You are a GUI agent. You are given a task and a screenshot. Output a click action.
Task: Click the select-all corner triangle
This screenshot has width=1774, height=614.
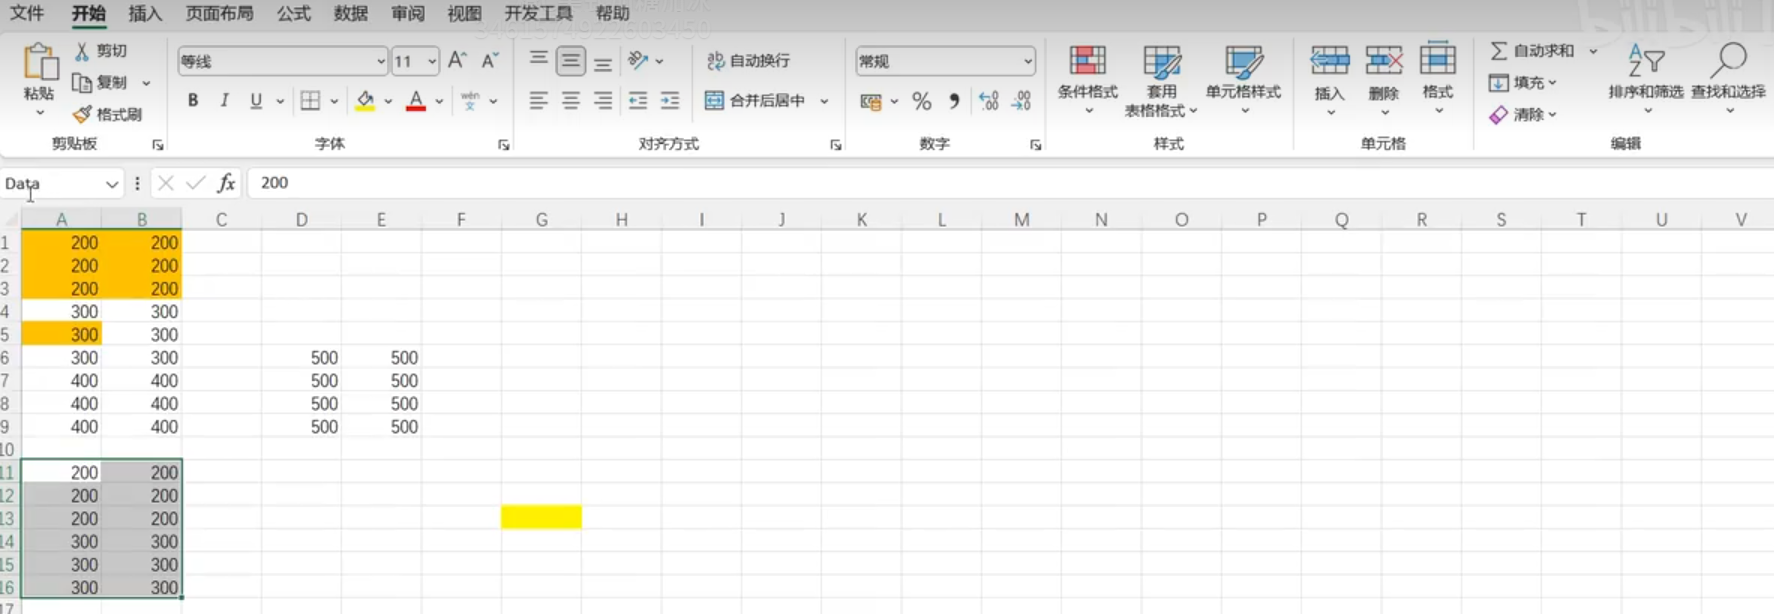pos(11,219)
